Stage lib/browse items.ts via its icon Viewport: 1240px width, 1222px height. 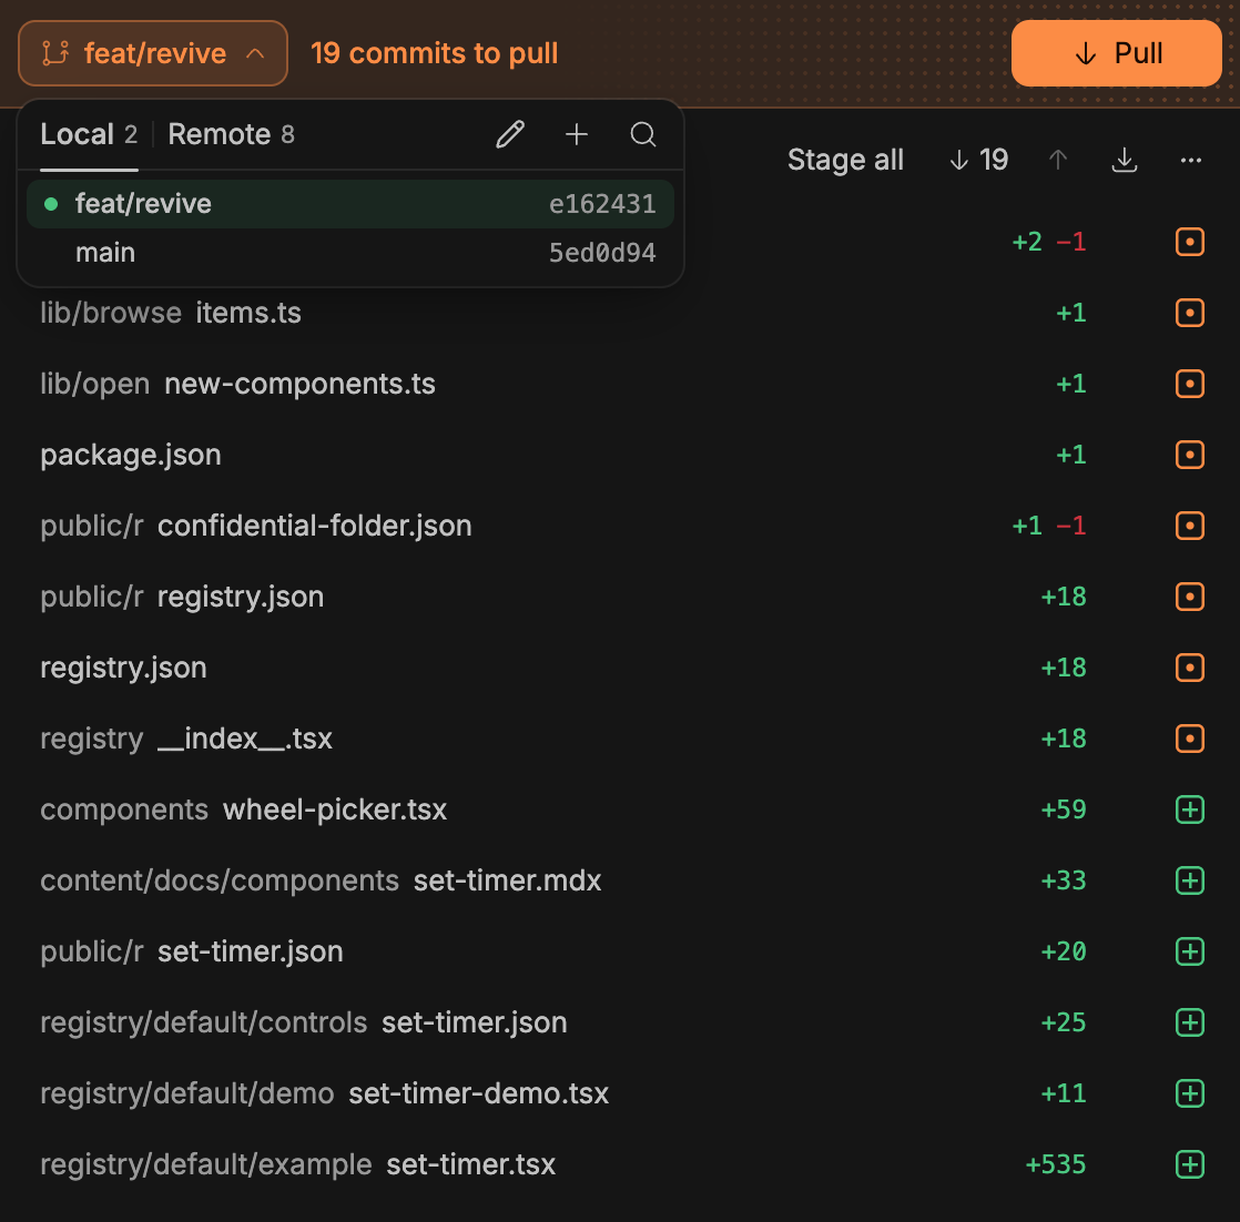[x=1190, y=313]
